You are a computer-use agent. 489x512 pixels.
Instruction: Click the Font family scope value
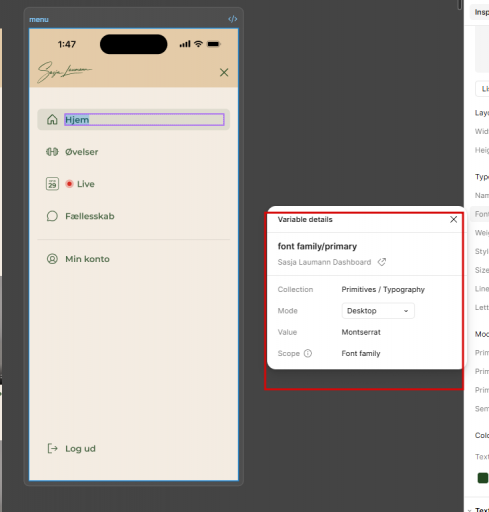coord(361,353)
